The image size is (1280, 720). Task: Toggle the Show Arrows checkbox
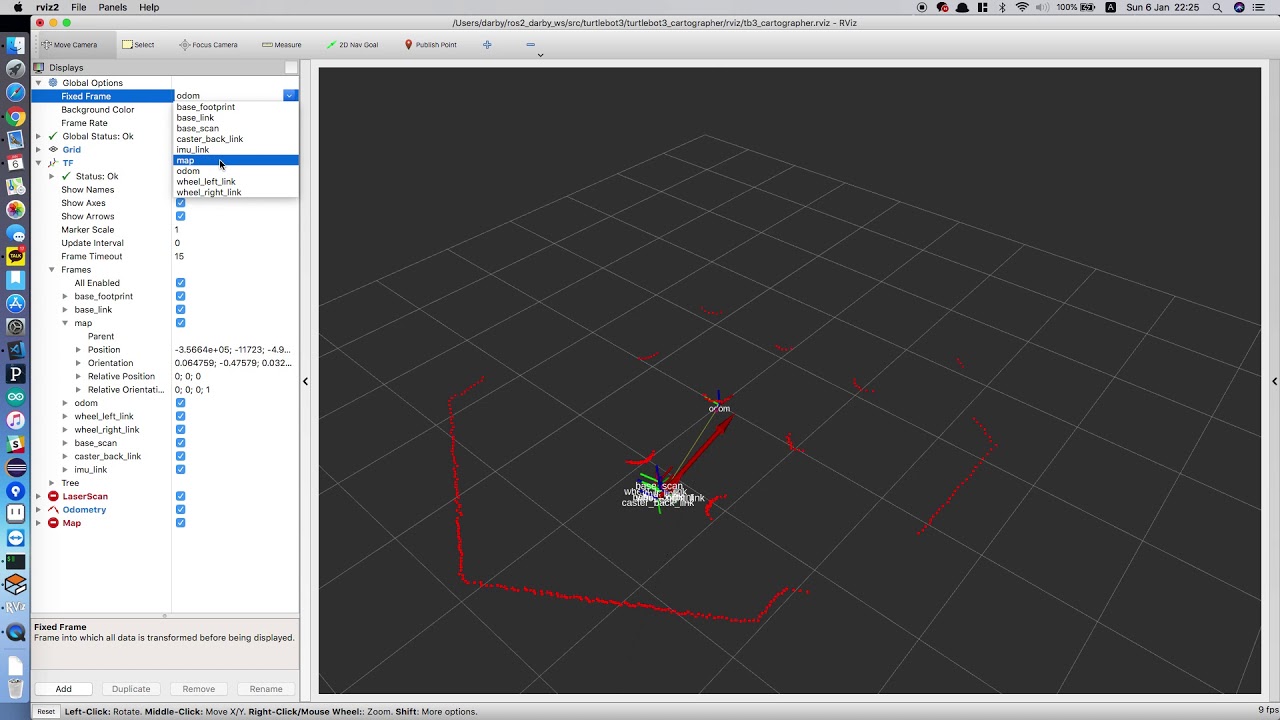(x=180, y=216)
